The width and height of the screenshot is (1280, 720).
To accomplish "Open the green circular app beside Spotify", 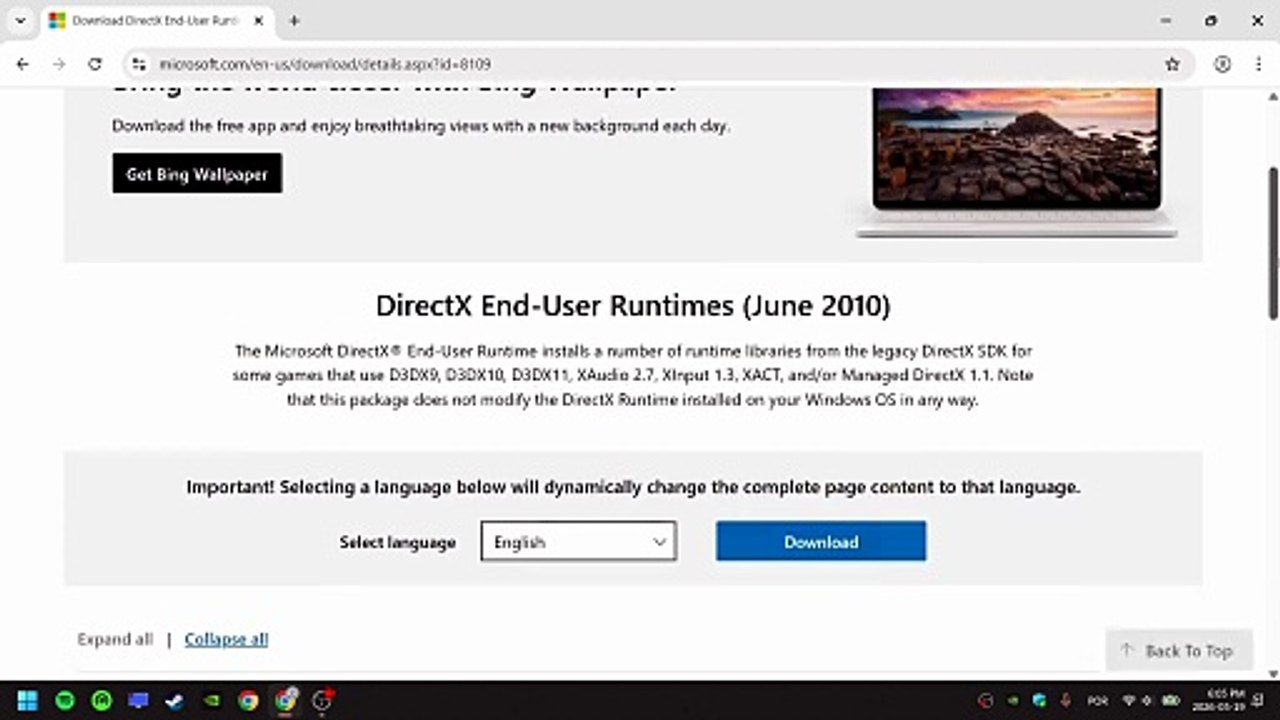I will click(102, 700).
